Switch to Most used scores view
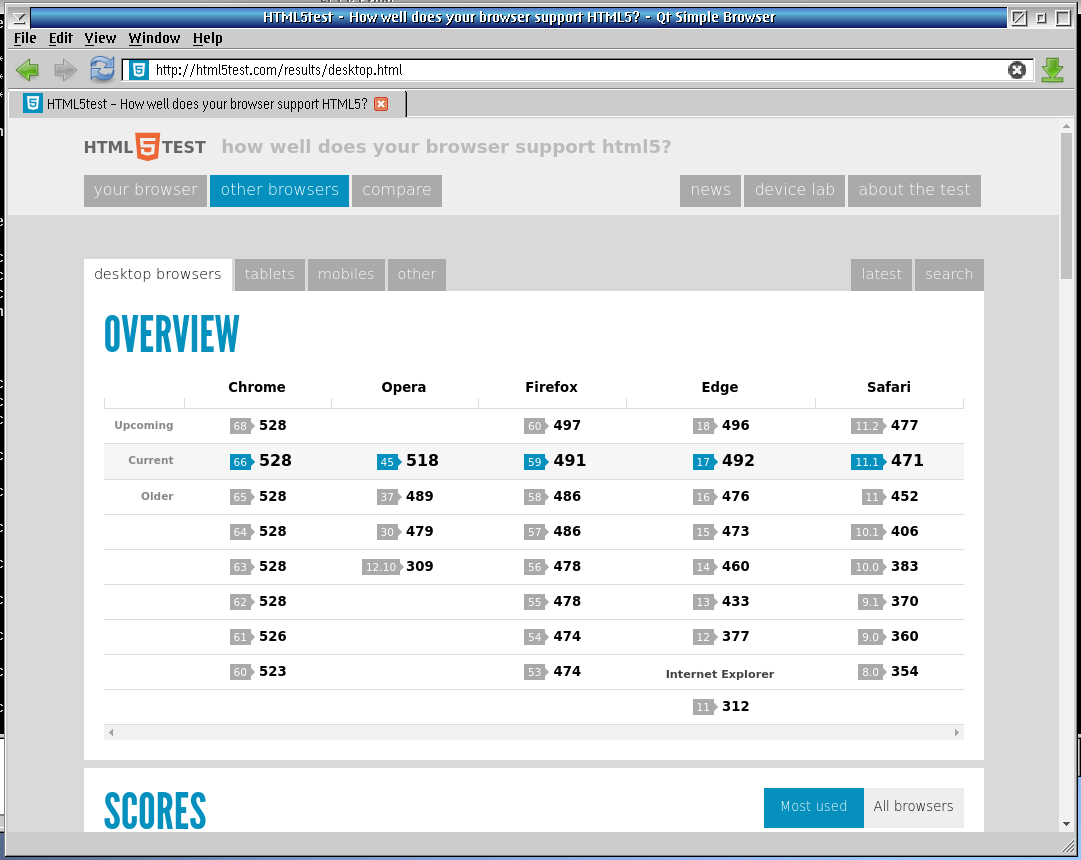The height and width of the screenshot is (860, 1081). (x=813, y=807)
